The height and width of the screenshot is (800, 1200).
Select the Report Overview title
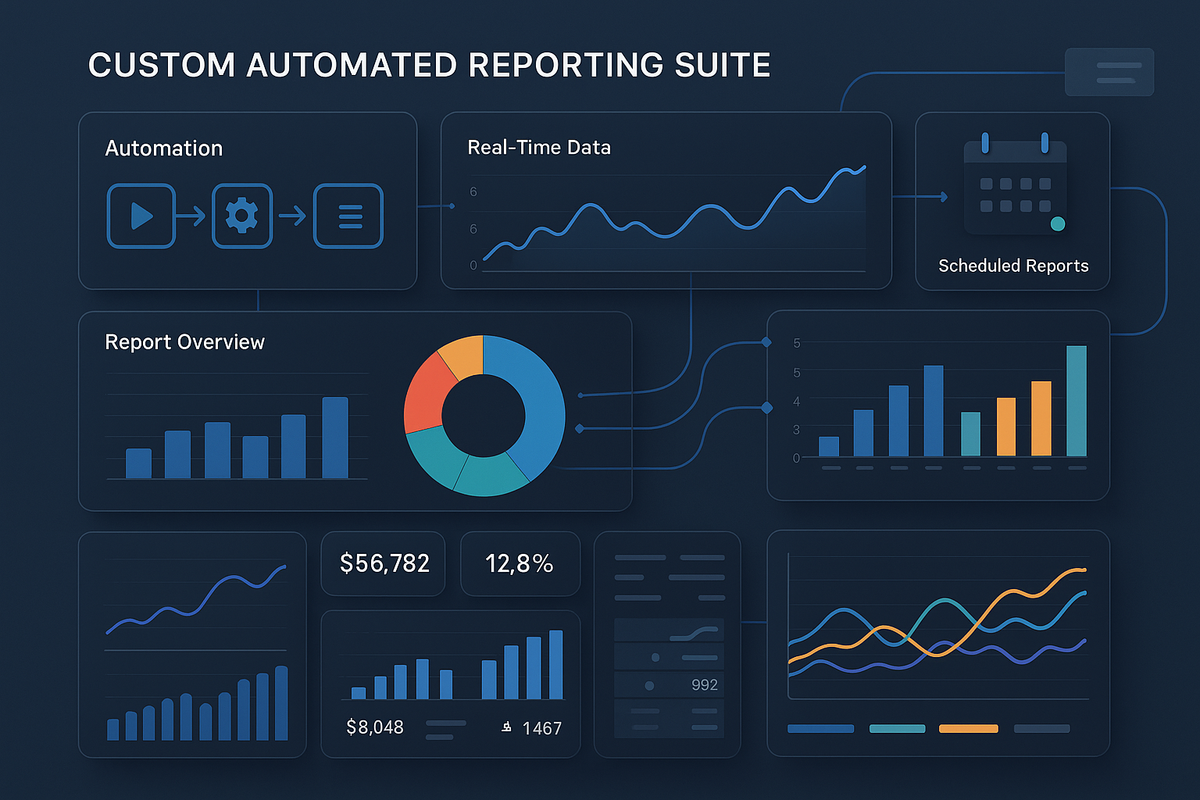[184, 342]
